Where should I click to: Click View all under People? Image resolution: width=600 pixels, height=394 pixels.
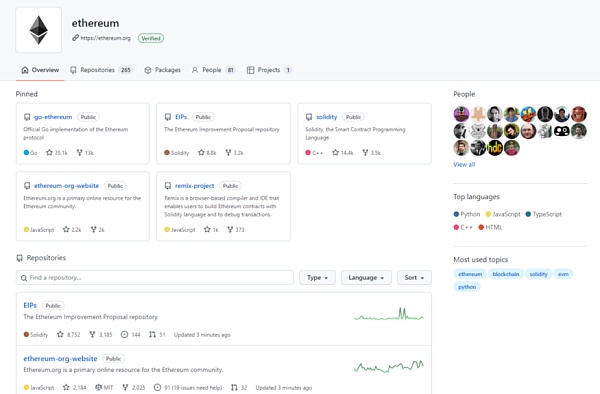pos(464,164)
